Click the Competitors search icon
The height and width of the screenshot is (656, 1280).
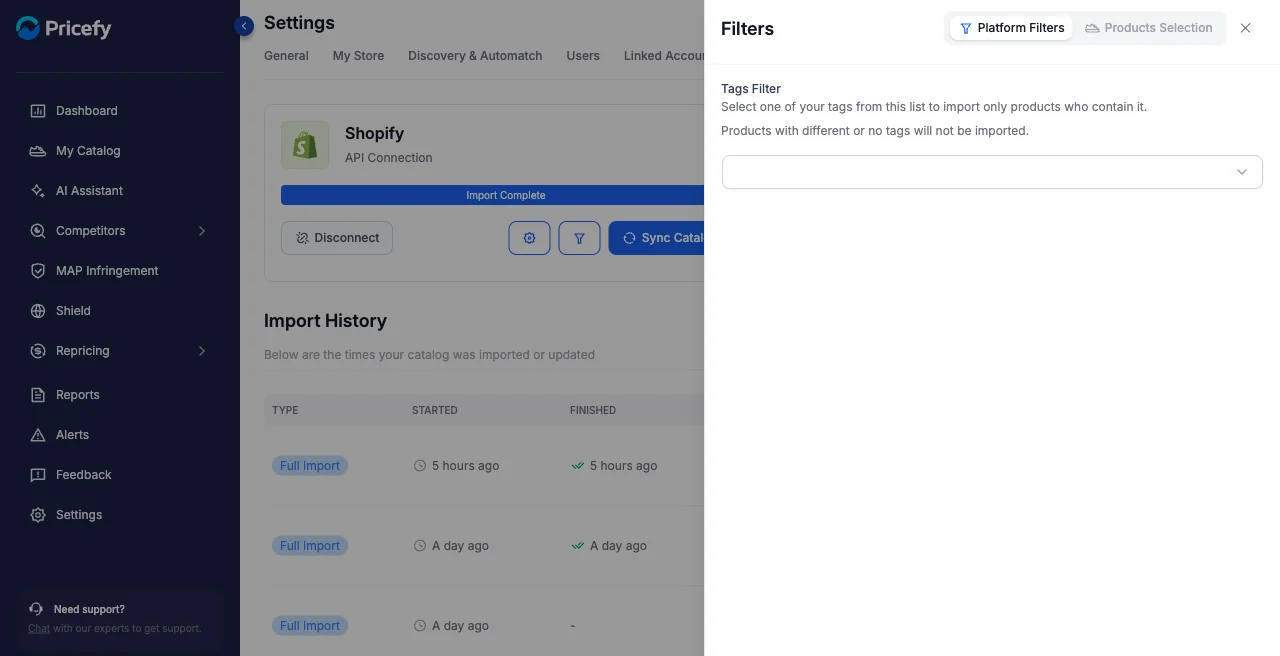38,231
